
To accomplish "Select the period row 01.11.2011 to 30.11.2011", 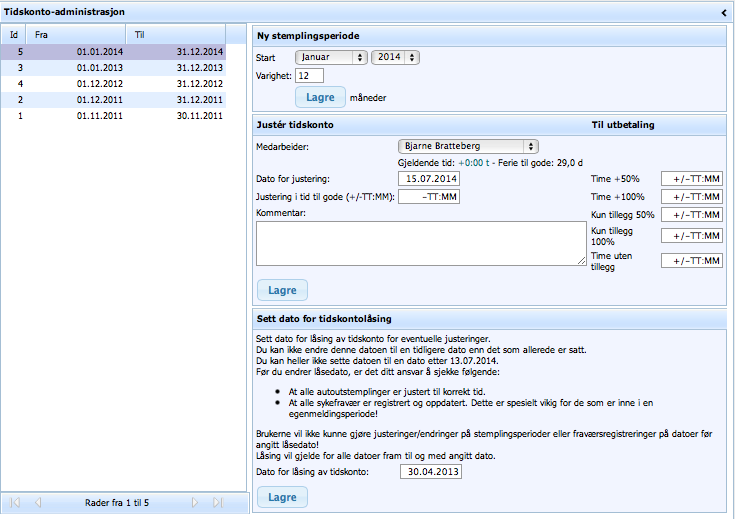I will click(113, 115).
